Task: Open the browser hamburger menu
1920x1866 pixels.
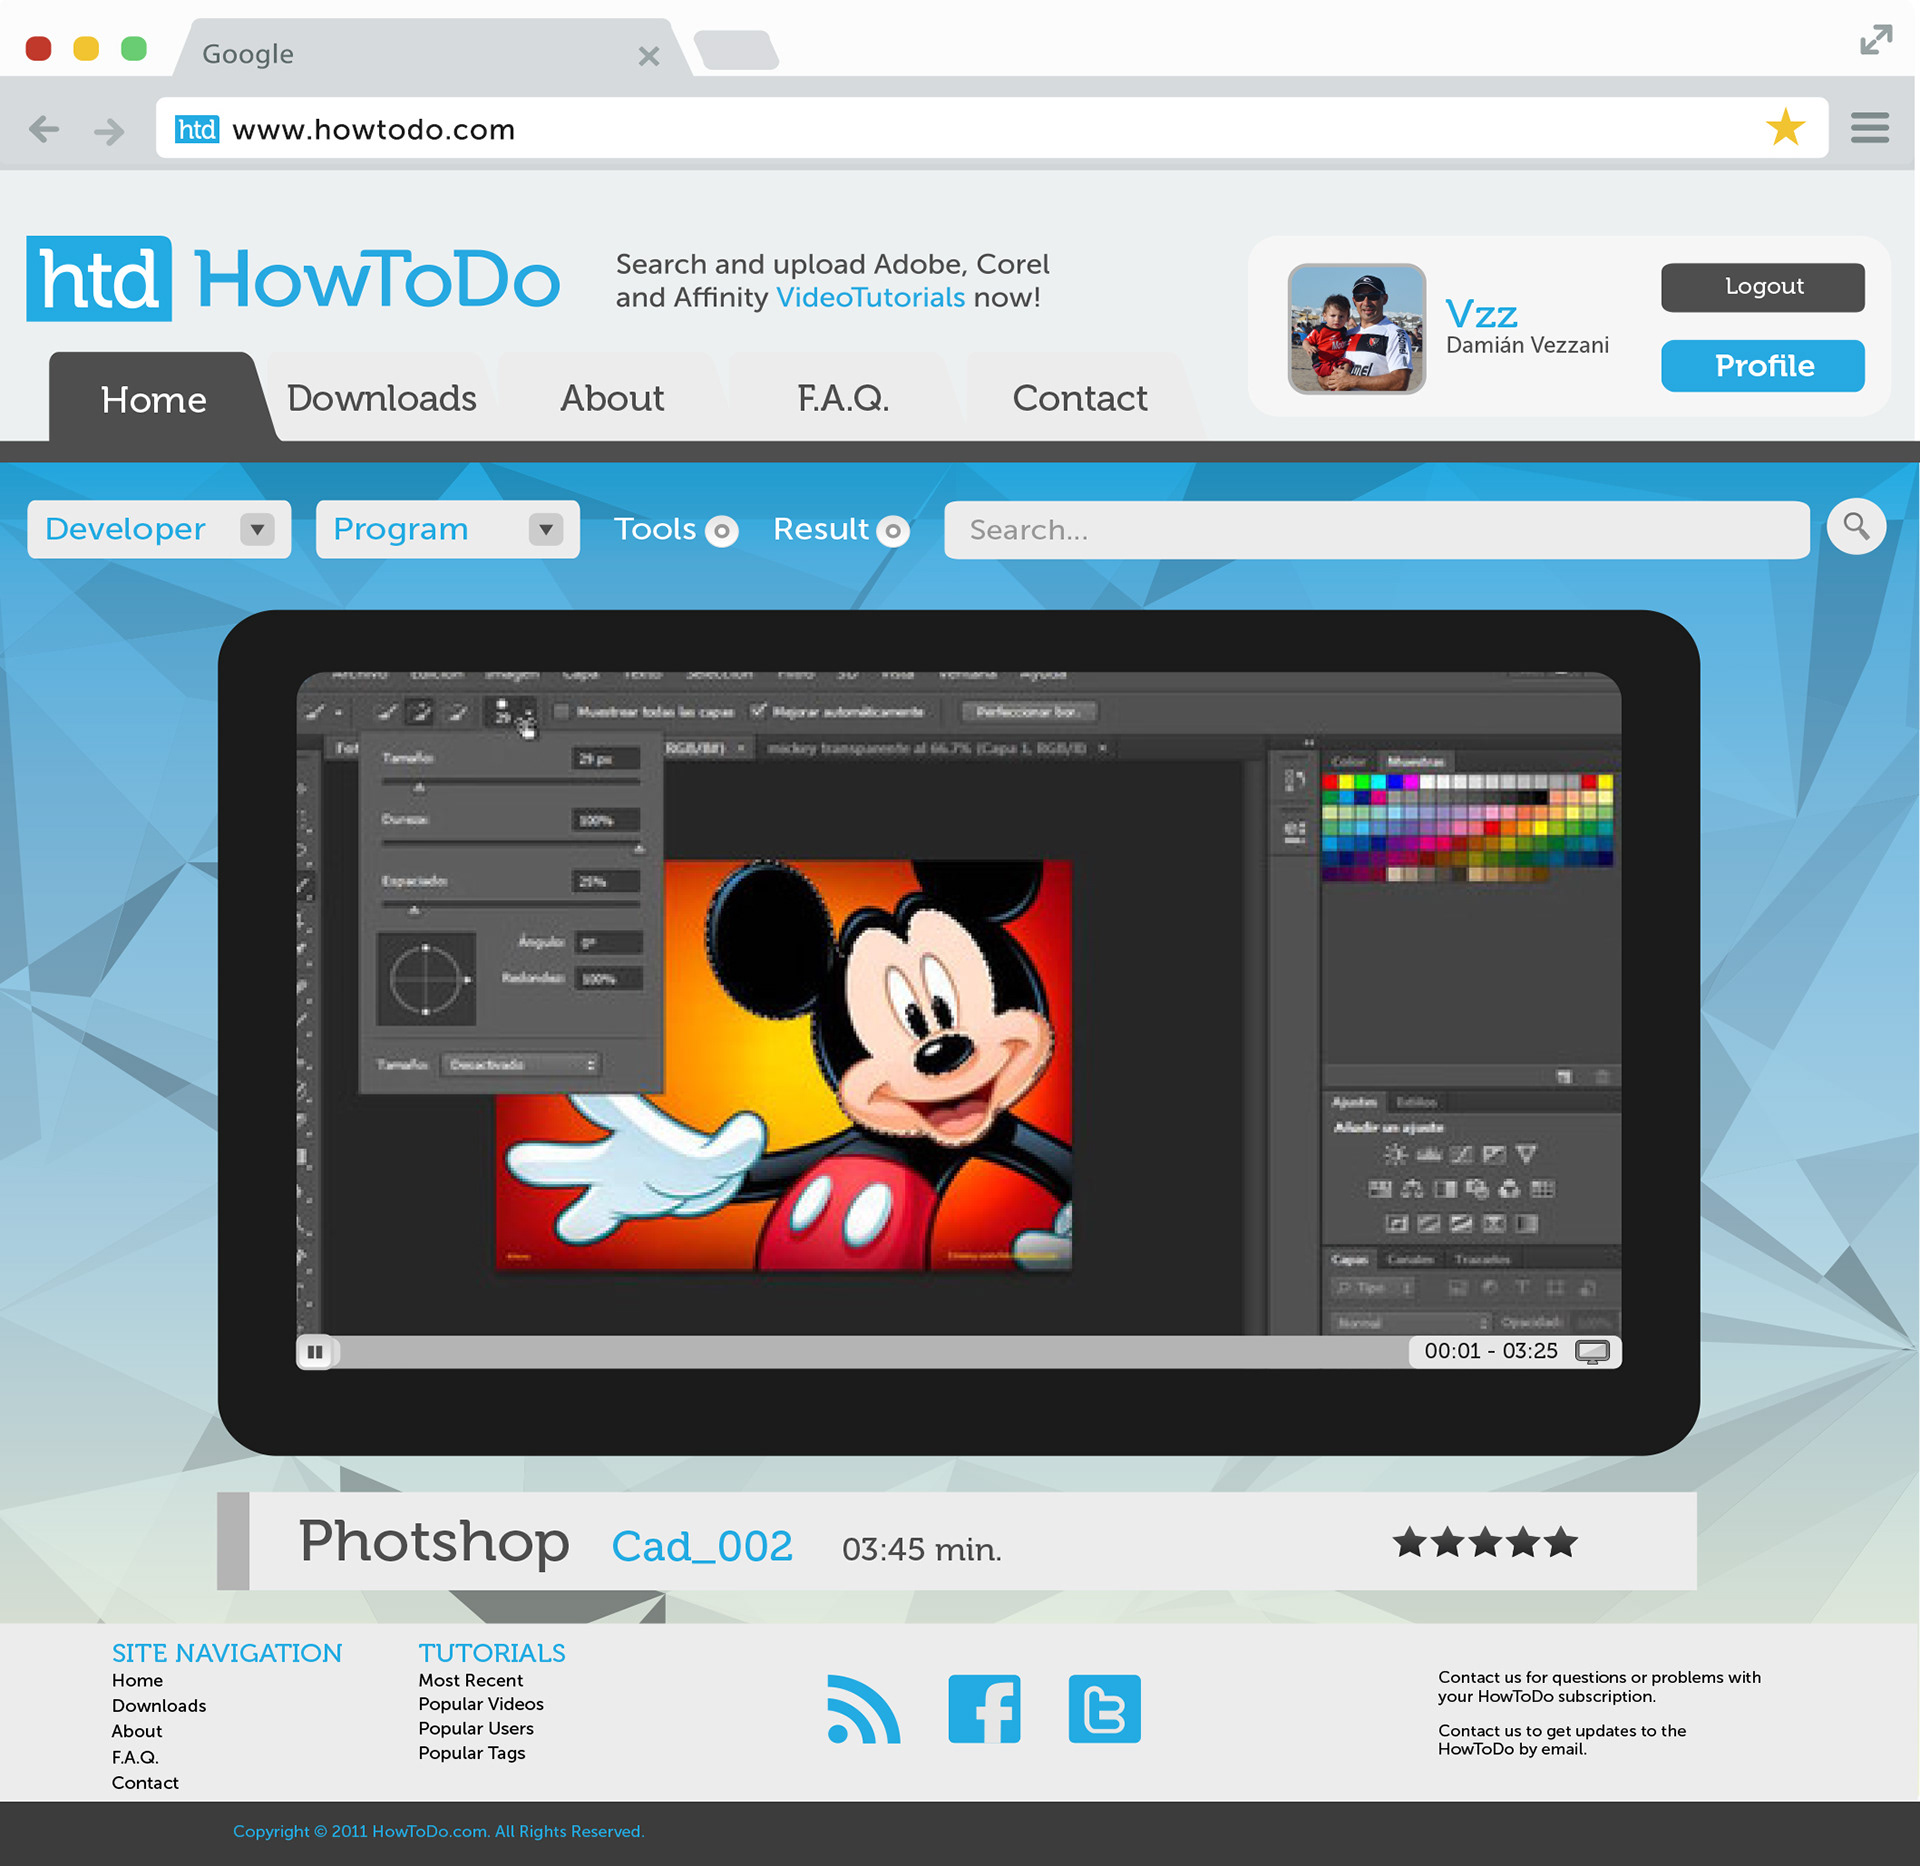Action: (x=1869, y=128)
